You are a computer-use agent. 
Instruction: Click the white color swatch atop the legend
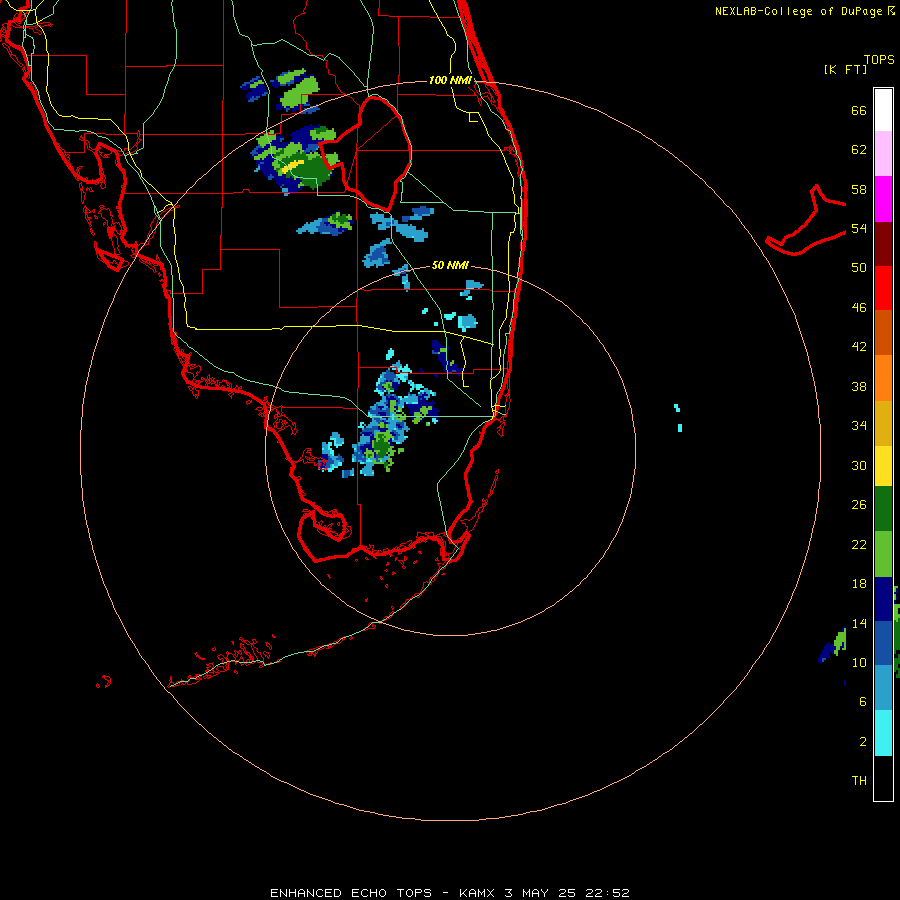pyautogui.click(x=883, y=110)
